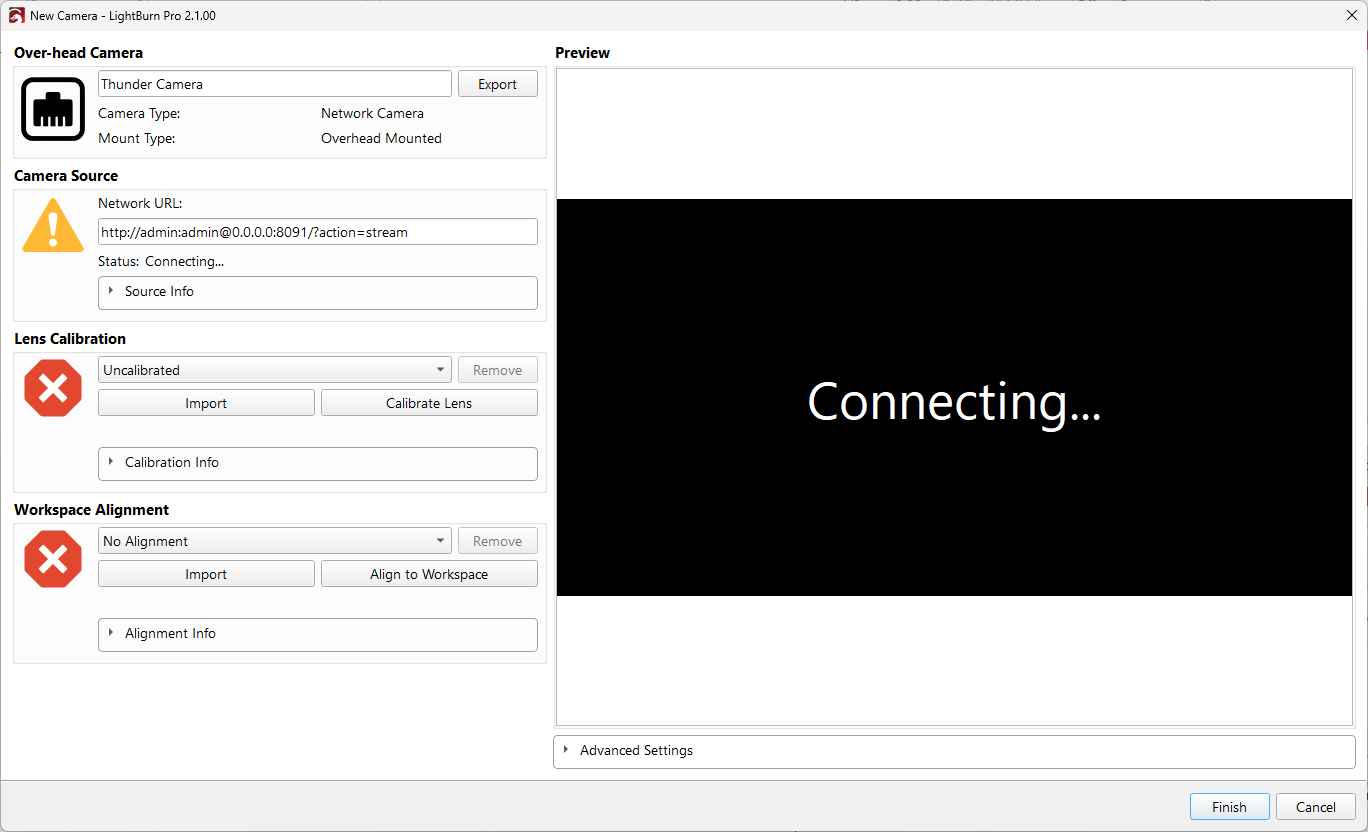Click the Remove button for Lens Calibration
The width and height of the screenshot is (1368, 832).
497,370
